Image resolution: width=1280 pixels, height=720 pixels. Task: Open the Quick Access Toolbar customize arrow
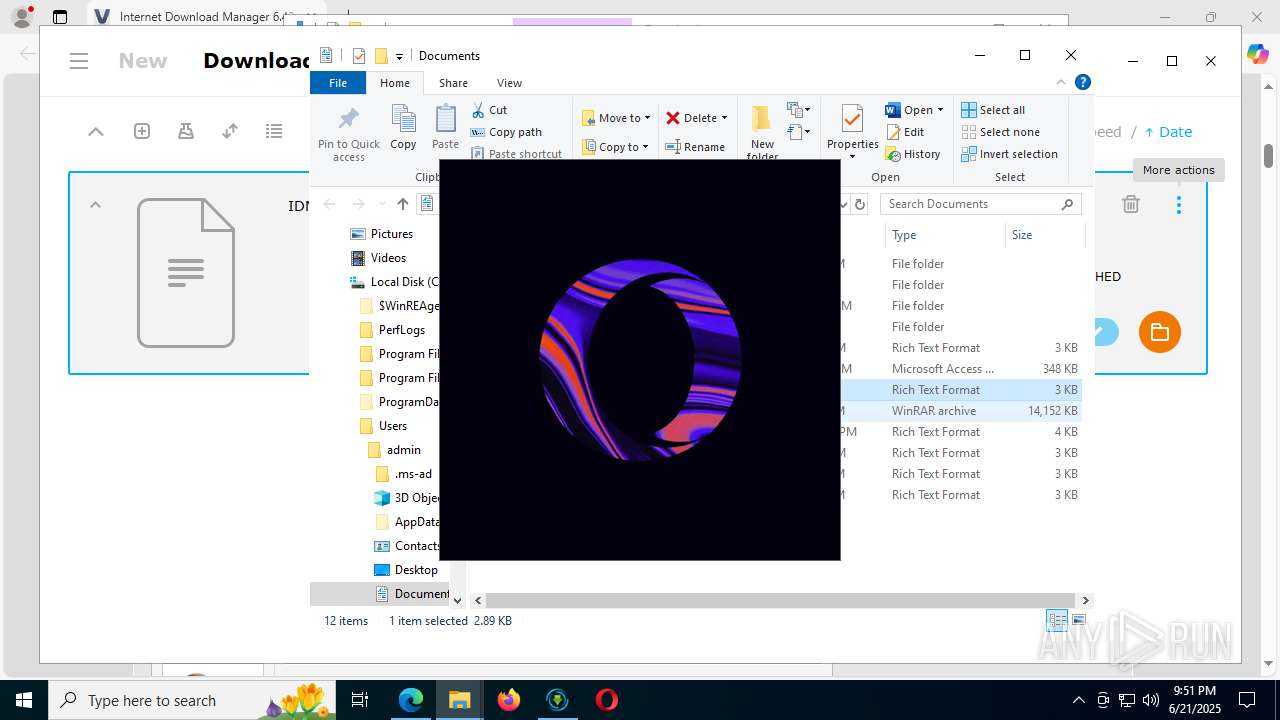[399, 56]
